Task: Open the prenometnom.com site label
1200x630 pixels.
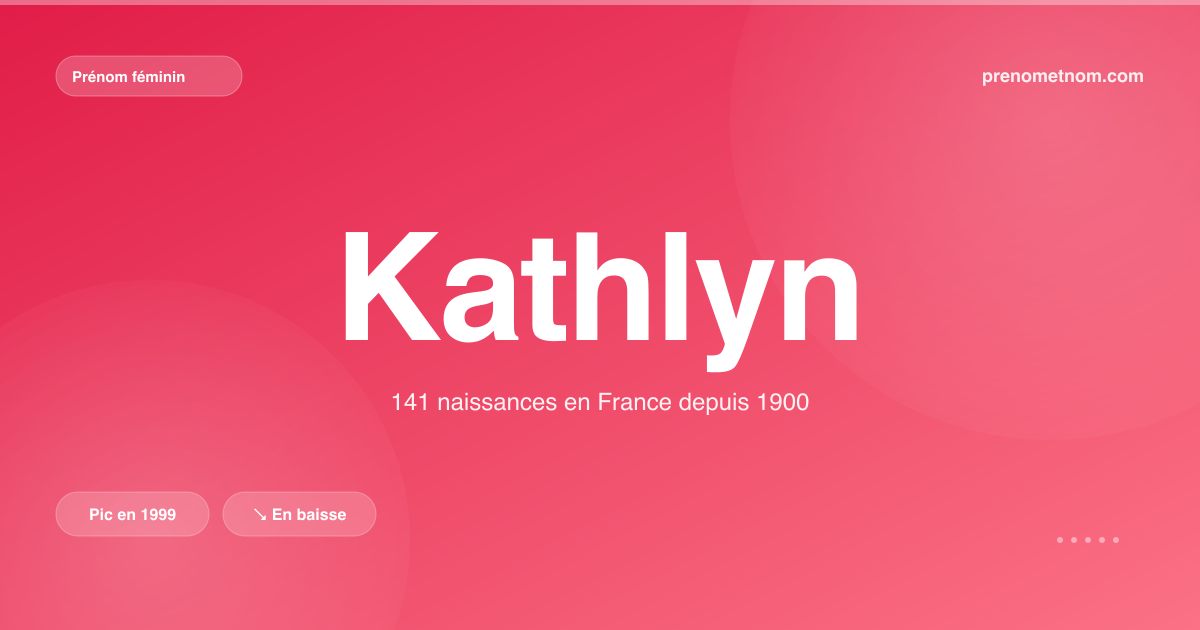Action: [1063, 76]
